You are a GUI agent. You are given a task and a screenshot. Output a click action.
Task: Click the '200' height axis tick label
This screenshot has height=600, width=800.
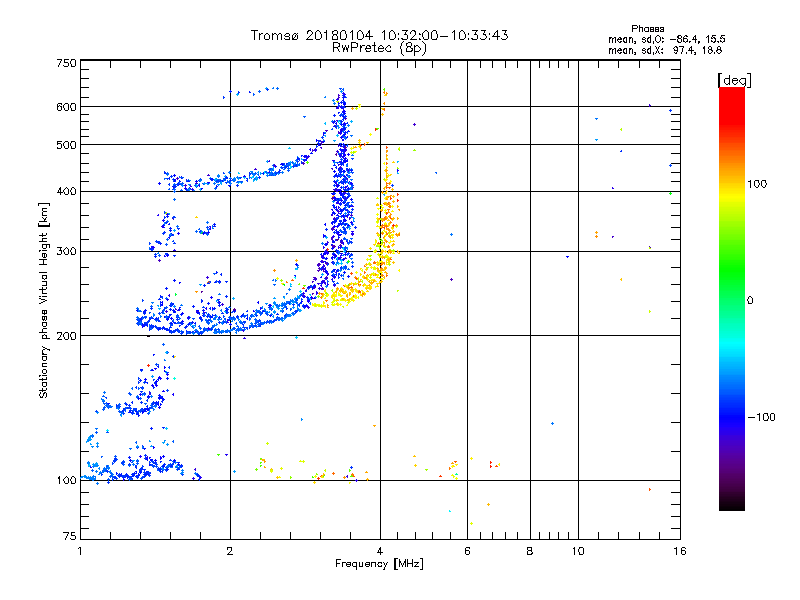(66, 336)
